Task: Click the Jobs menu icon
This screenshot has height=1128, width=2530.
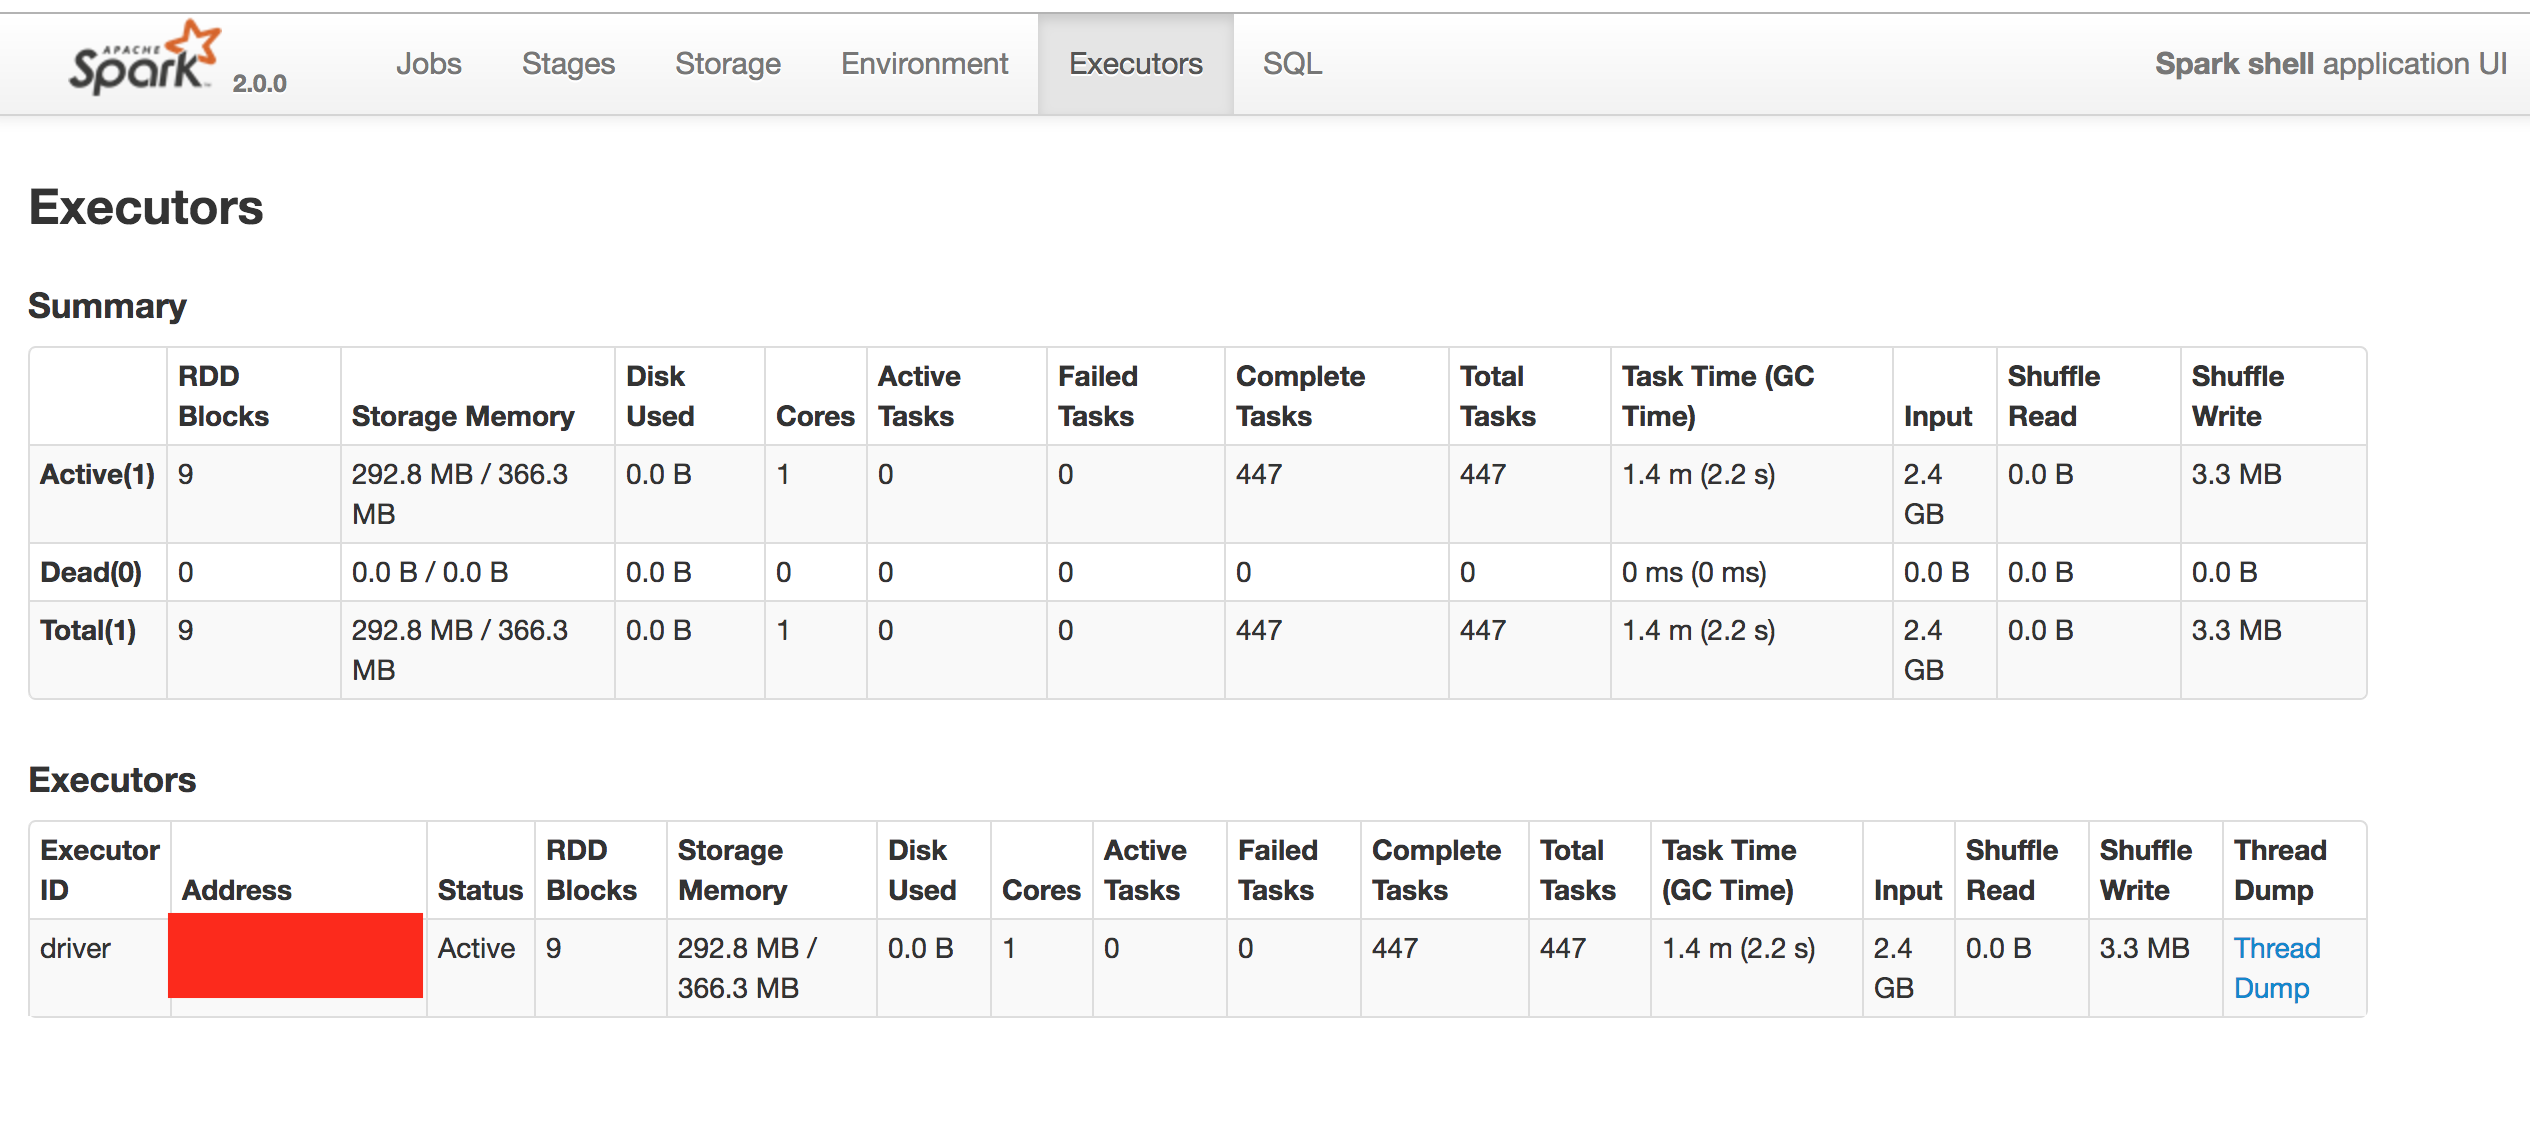Action: pos(428,65)
